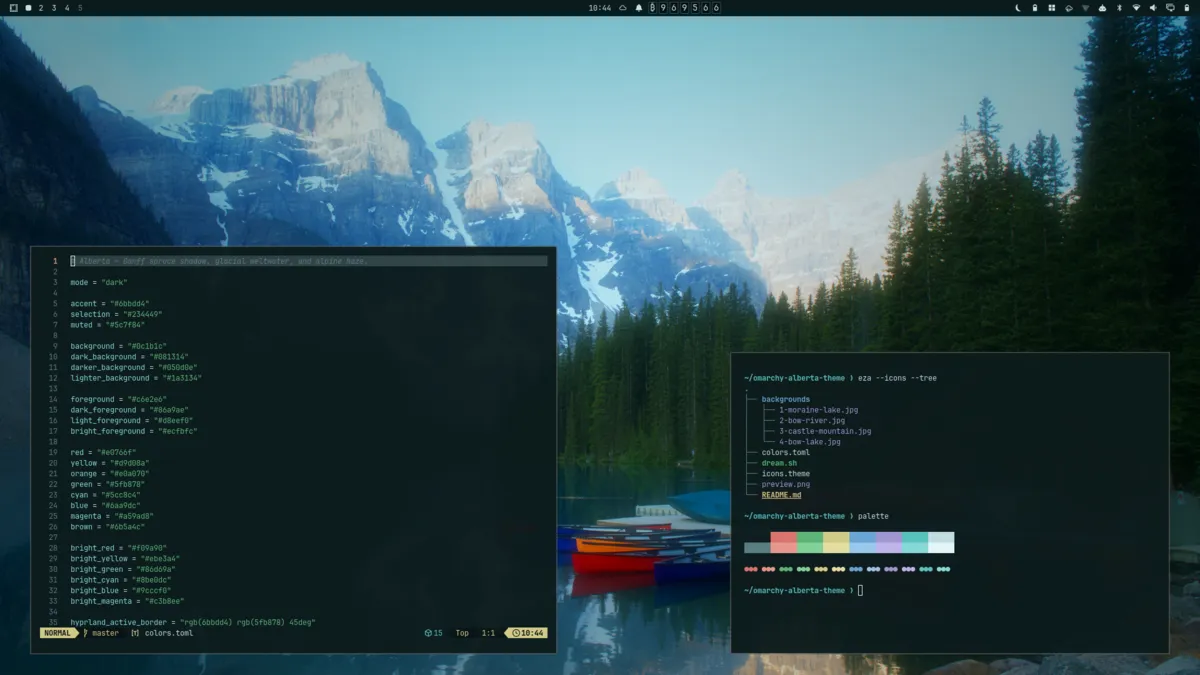Click dream.sh in terminal tree

click(779, 463)
